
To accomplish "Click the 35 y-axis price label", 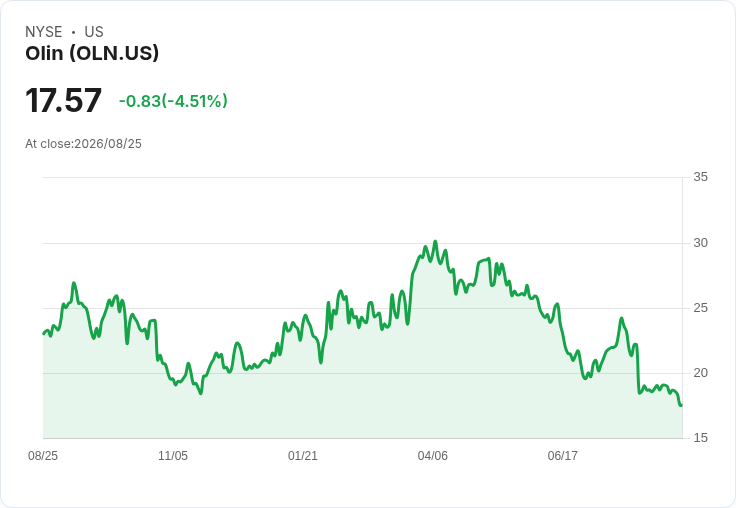I will pyautogui.click(x=700, y=177).
